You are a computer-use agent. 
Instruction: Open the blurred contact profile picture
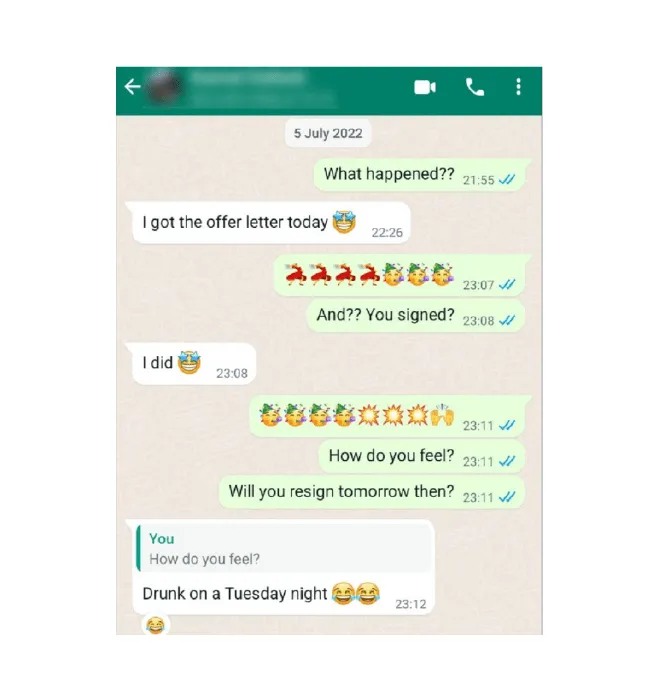[x=164, y=87]
